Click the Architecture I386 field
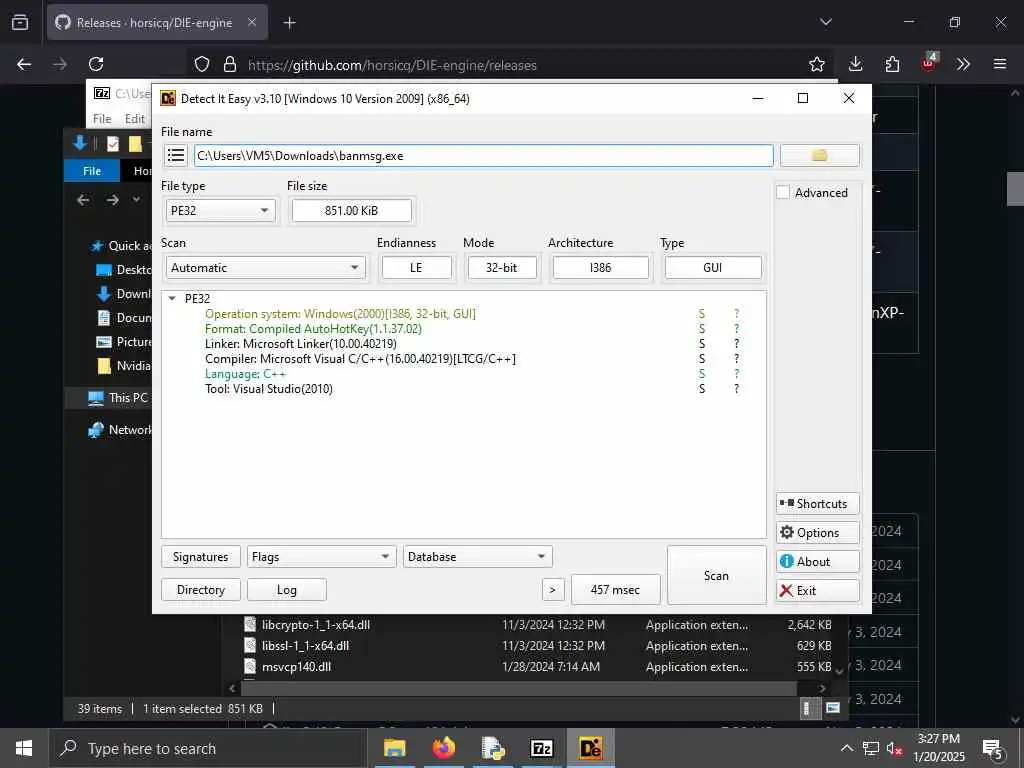The image size is (1024, 768). (601, 268)
